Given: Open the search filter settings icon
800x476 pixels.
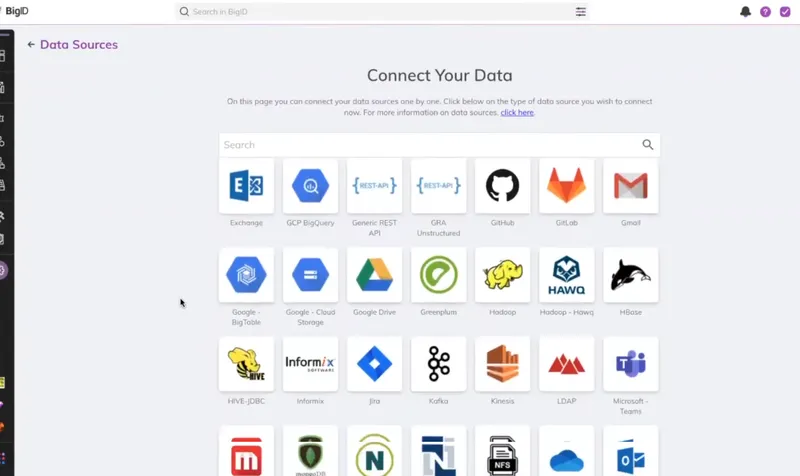Looking at the screenshot, I should point(581,12).
